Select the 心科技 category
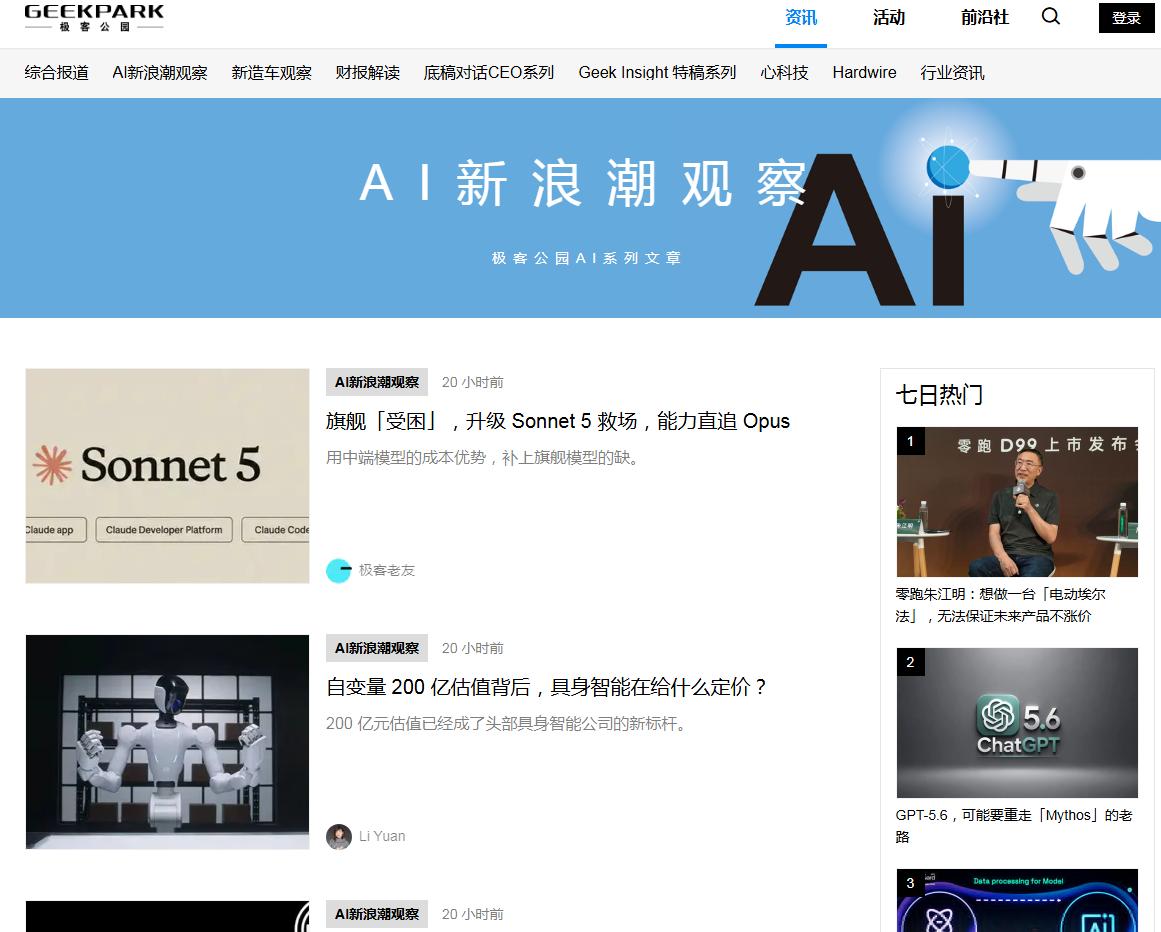This screenshot has height=932, width=1161. [784, 73]
